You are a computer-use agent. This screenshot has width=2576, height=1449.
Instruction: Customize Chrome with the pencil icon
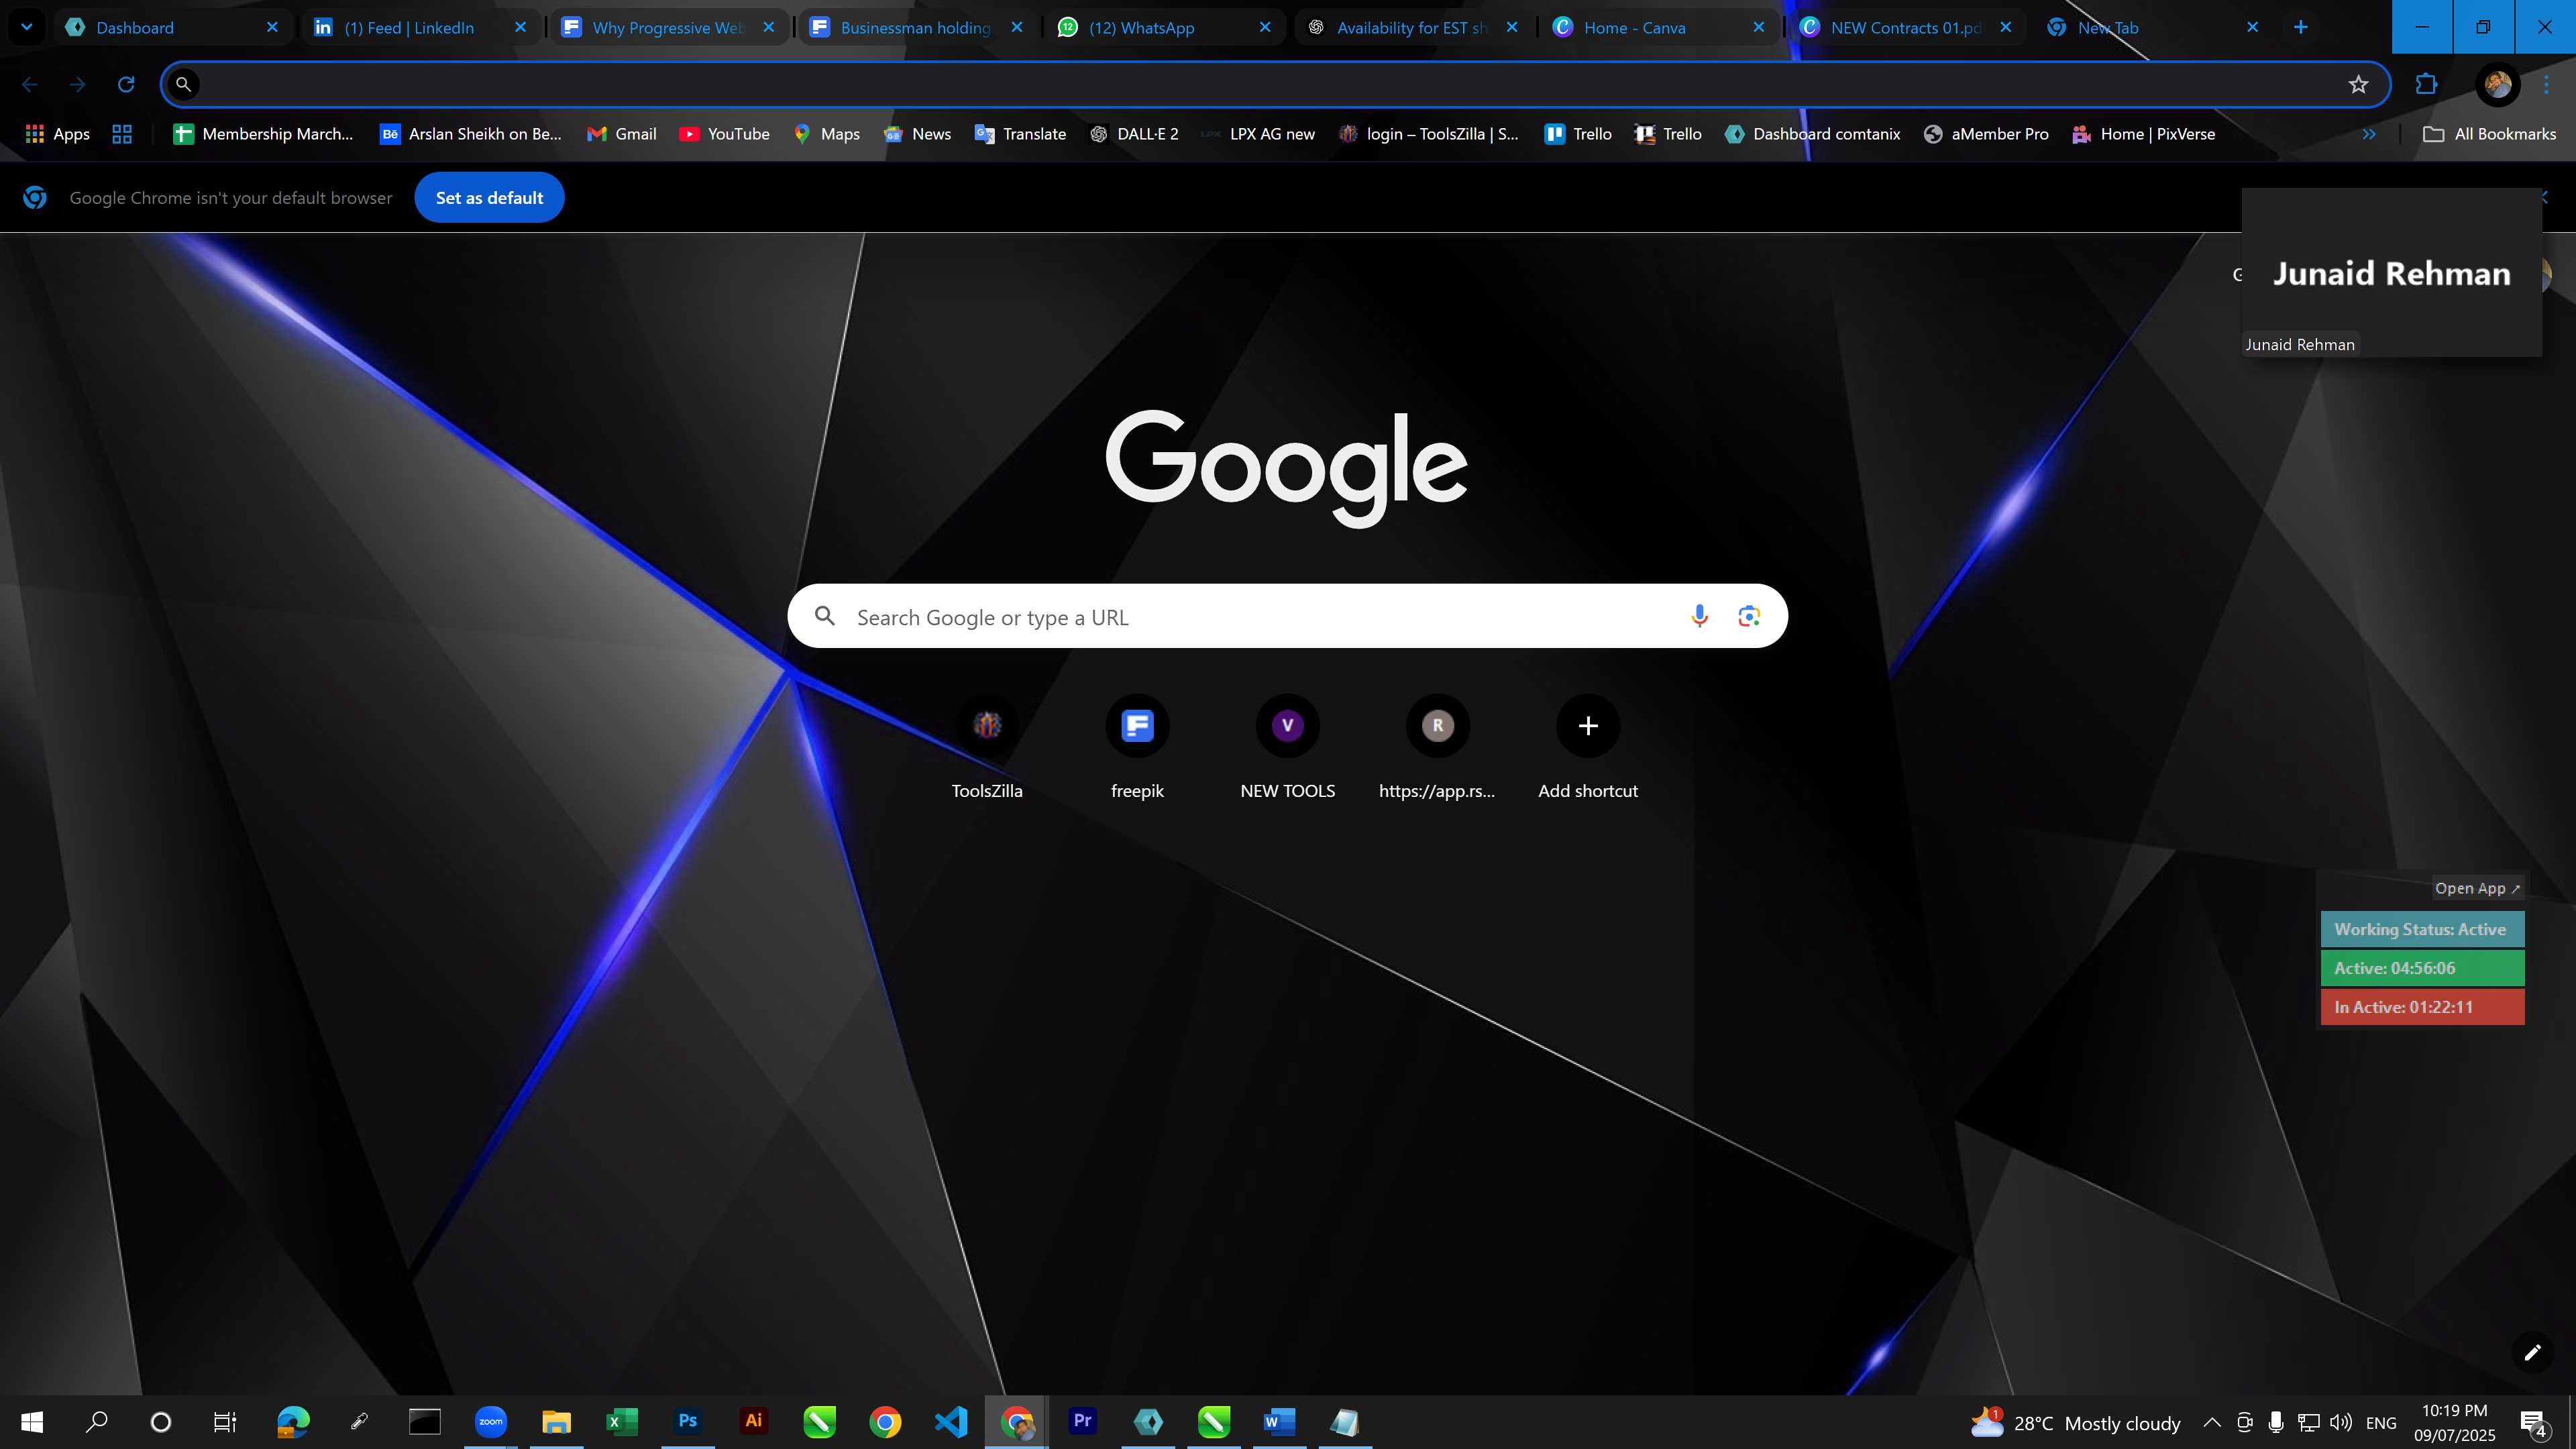[2532, 1353]
